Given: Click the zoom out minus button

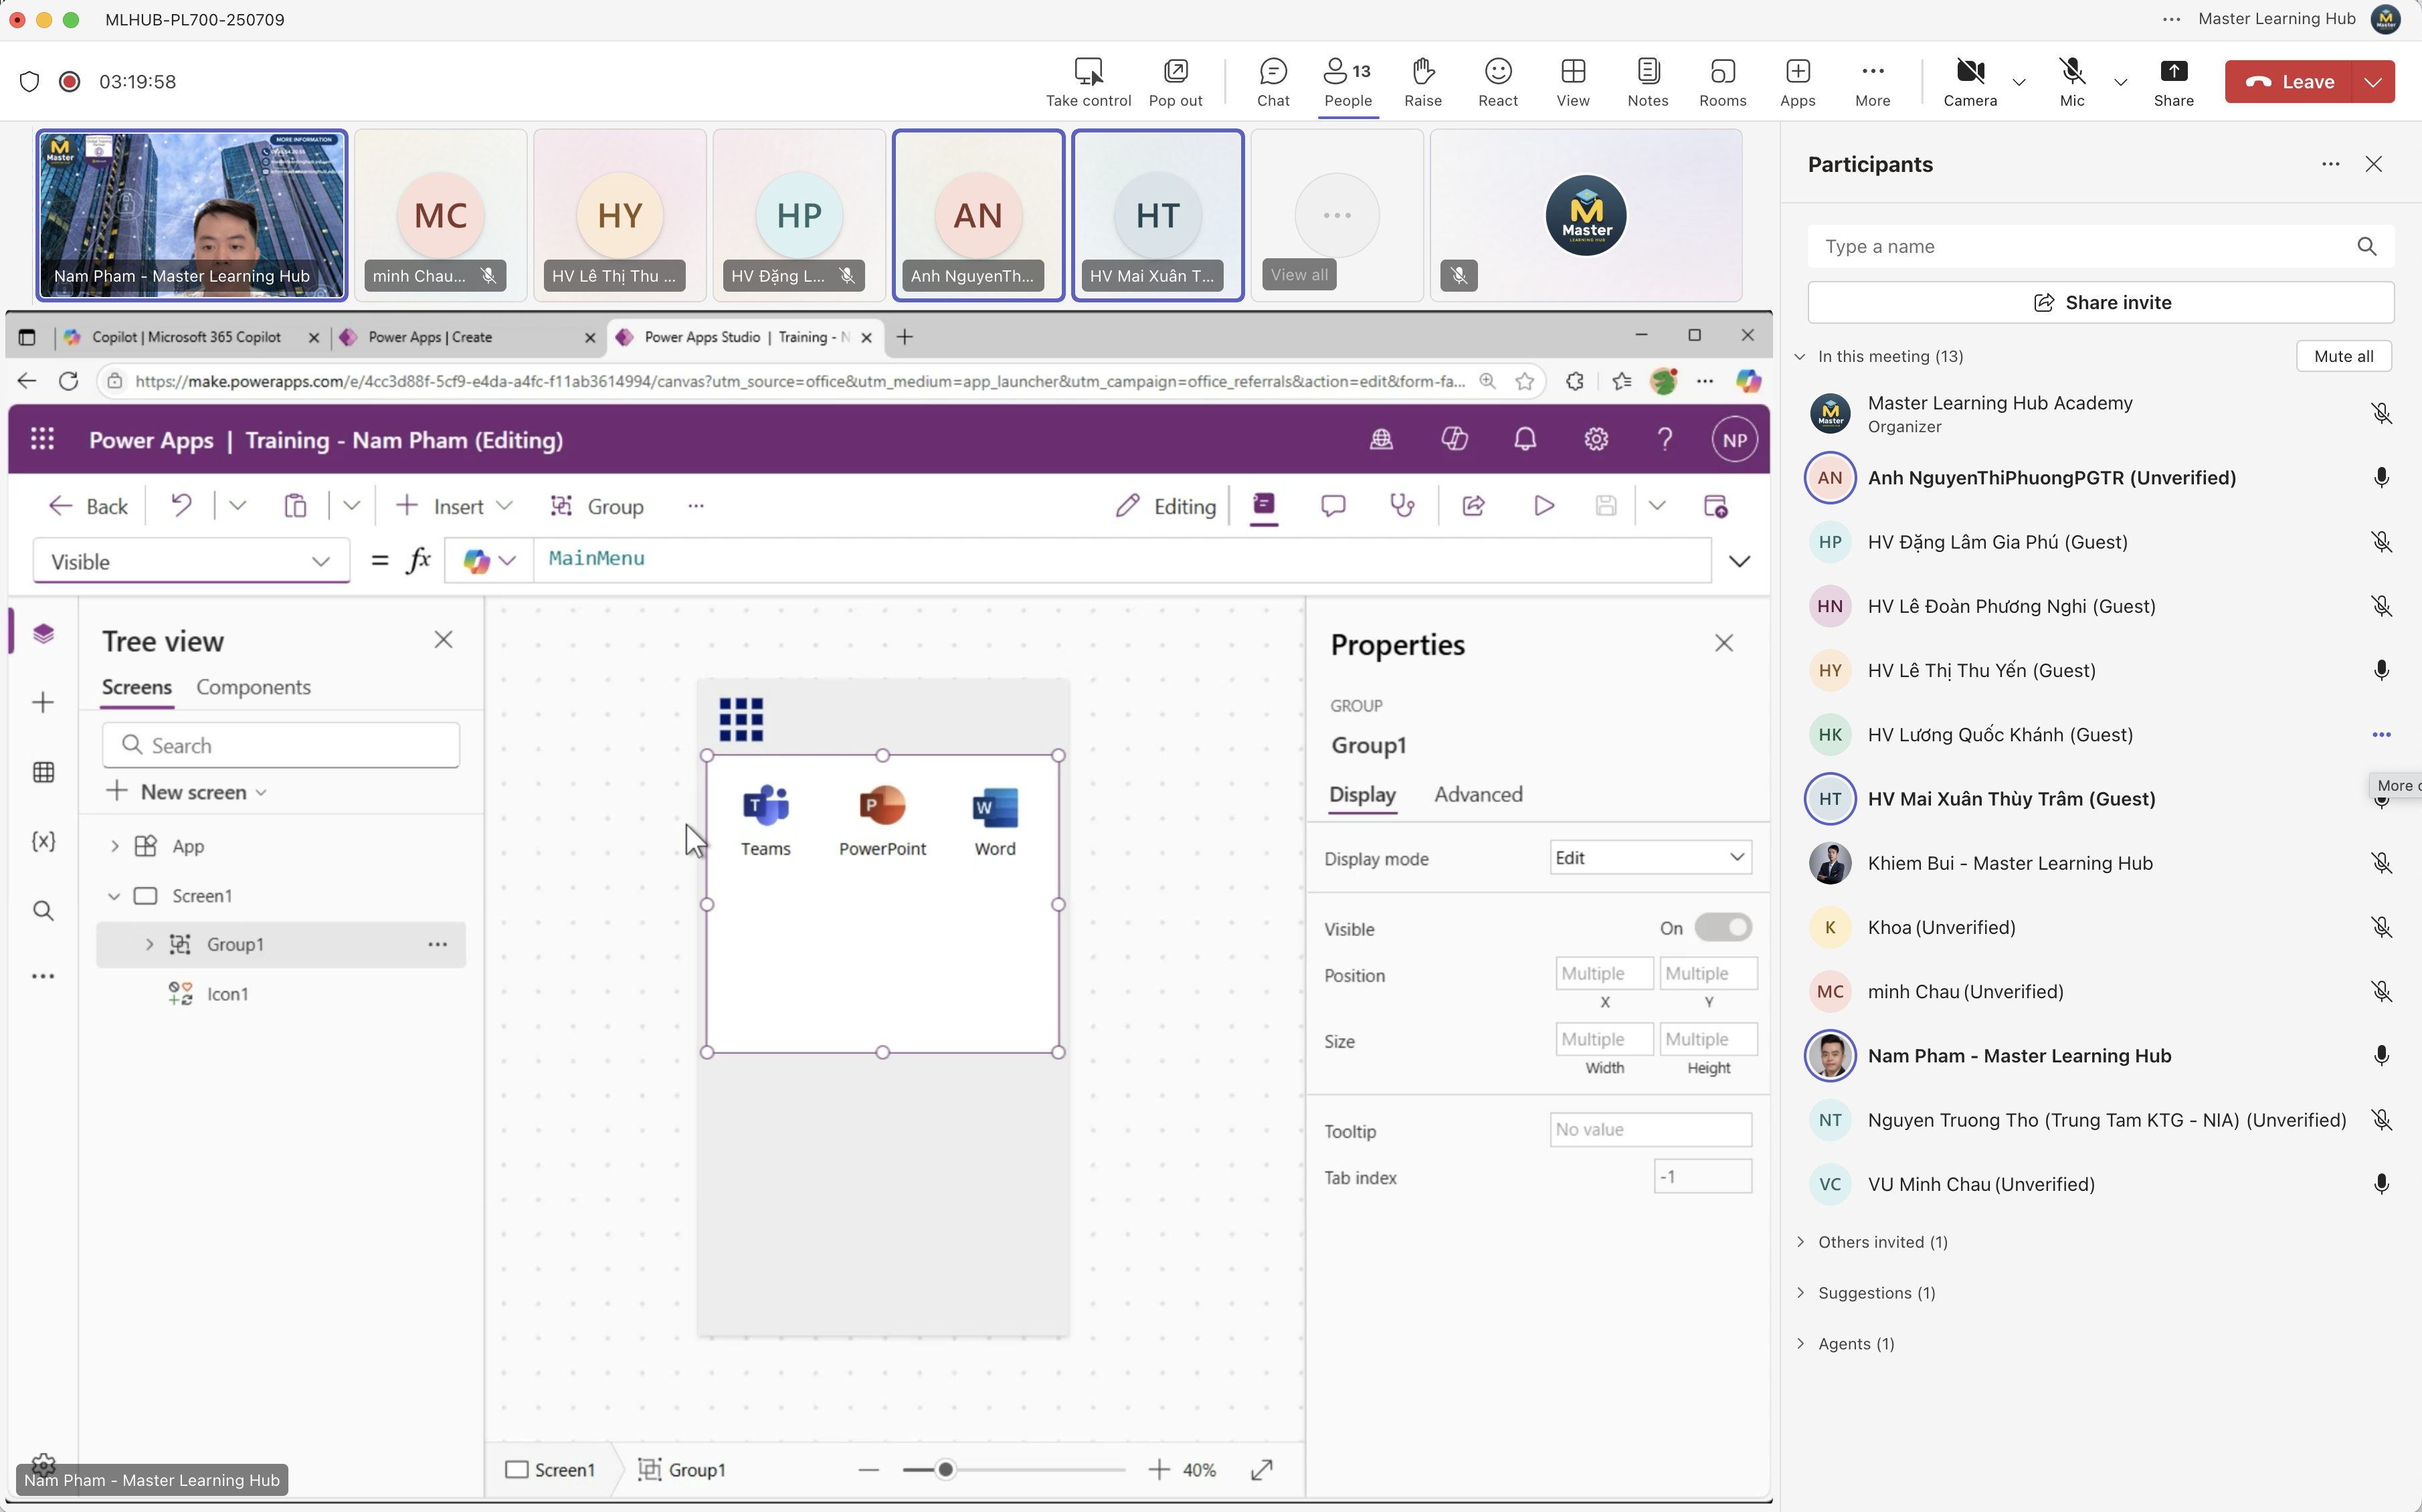Looking at the screenshot, I should (868, 1469).
